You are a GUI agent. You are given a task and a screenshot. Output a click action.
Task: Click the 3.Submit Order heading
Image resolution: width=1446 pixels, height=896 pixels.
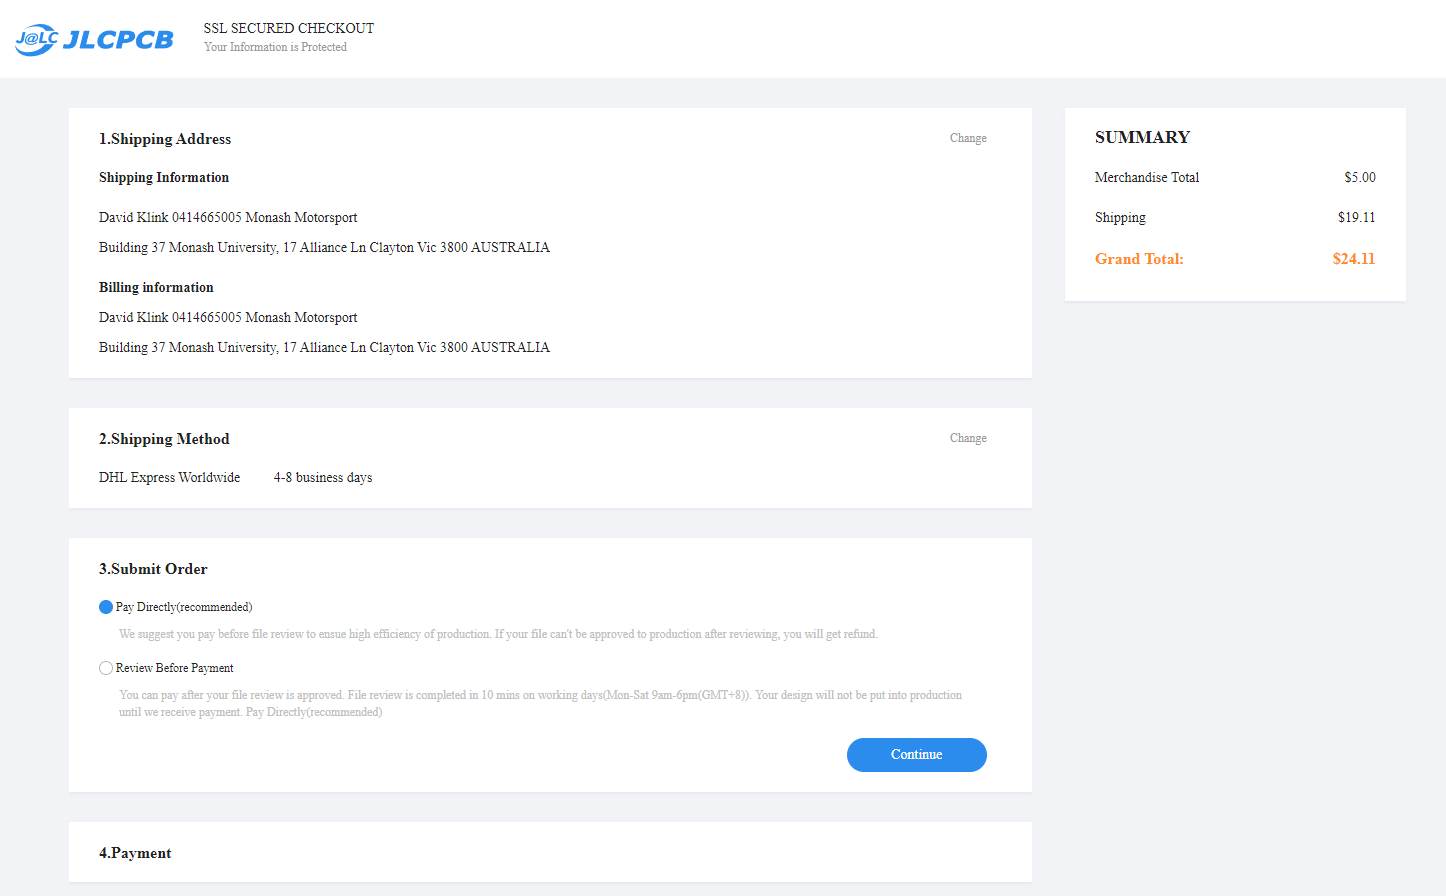coord(153,569)
